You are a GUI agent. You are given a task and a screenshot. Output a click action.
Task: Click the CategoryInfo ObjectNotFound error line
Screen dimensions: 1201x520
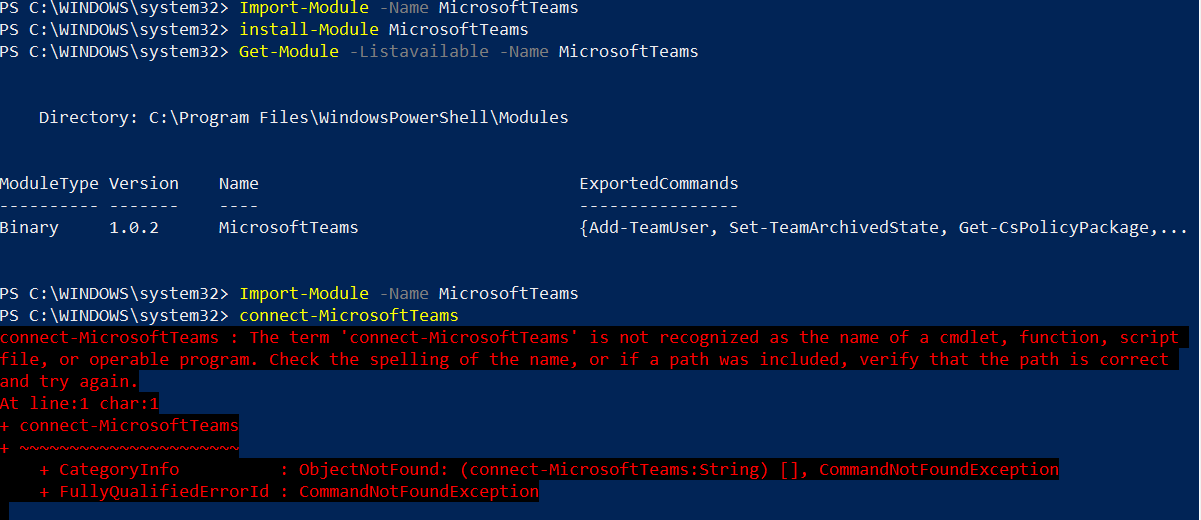(x=549, y=470)
